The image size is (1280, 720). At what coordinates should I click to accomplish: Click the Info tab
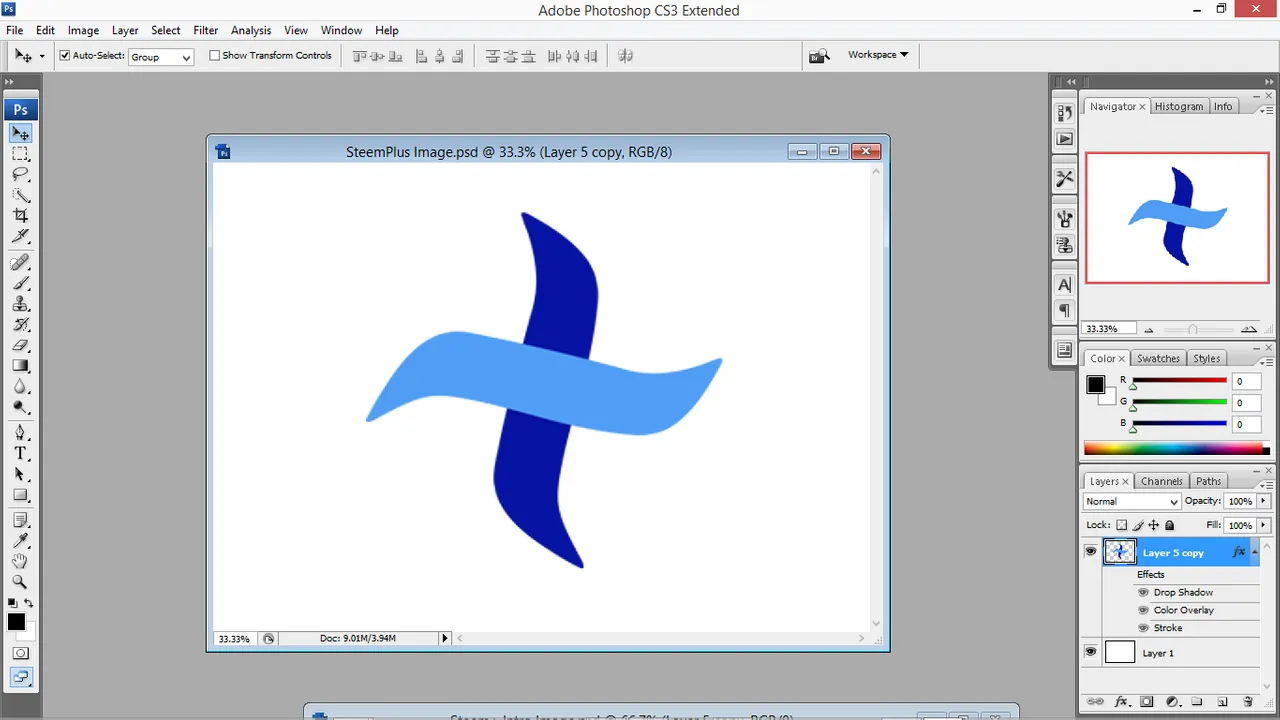(1223, 106)
